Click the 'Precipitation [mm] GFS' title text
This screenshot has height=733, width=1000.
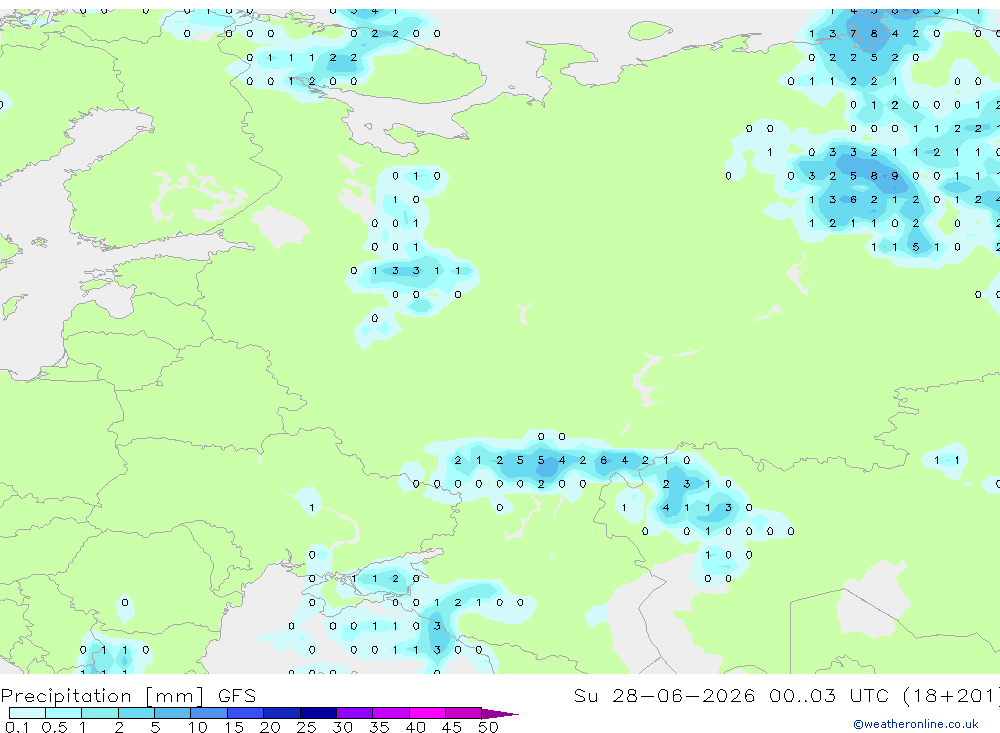(128, 696)
